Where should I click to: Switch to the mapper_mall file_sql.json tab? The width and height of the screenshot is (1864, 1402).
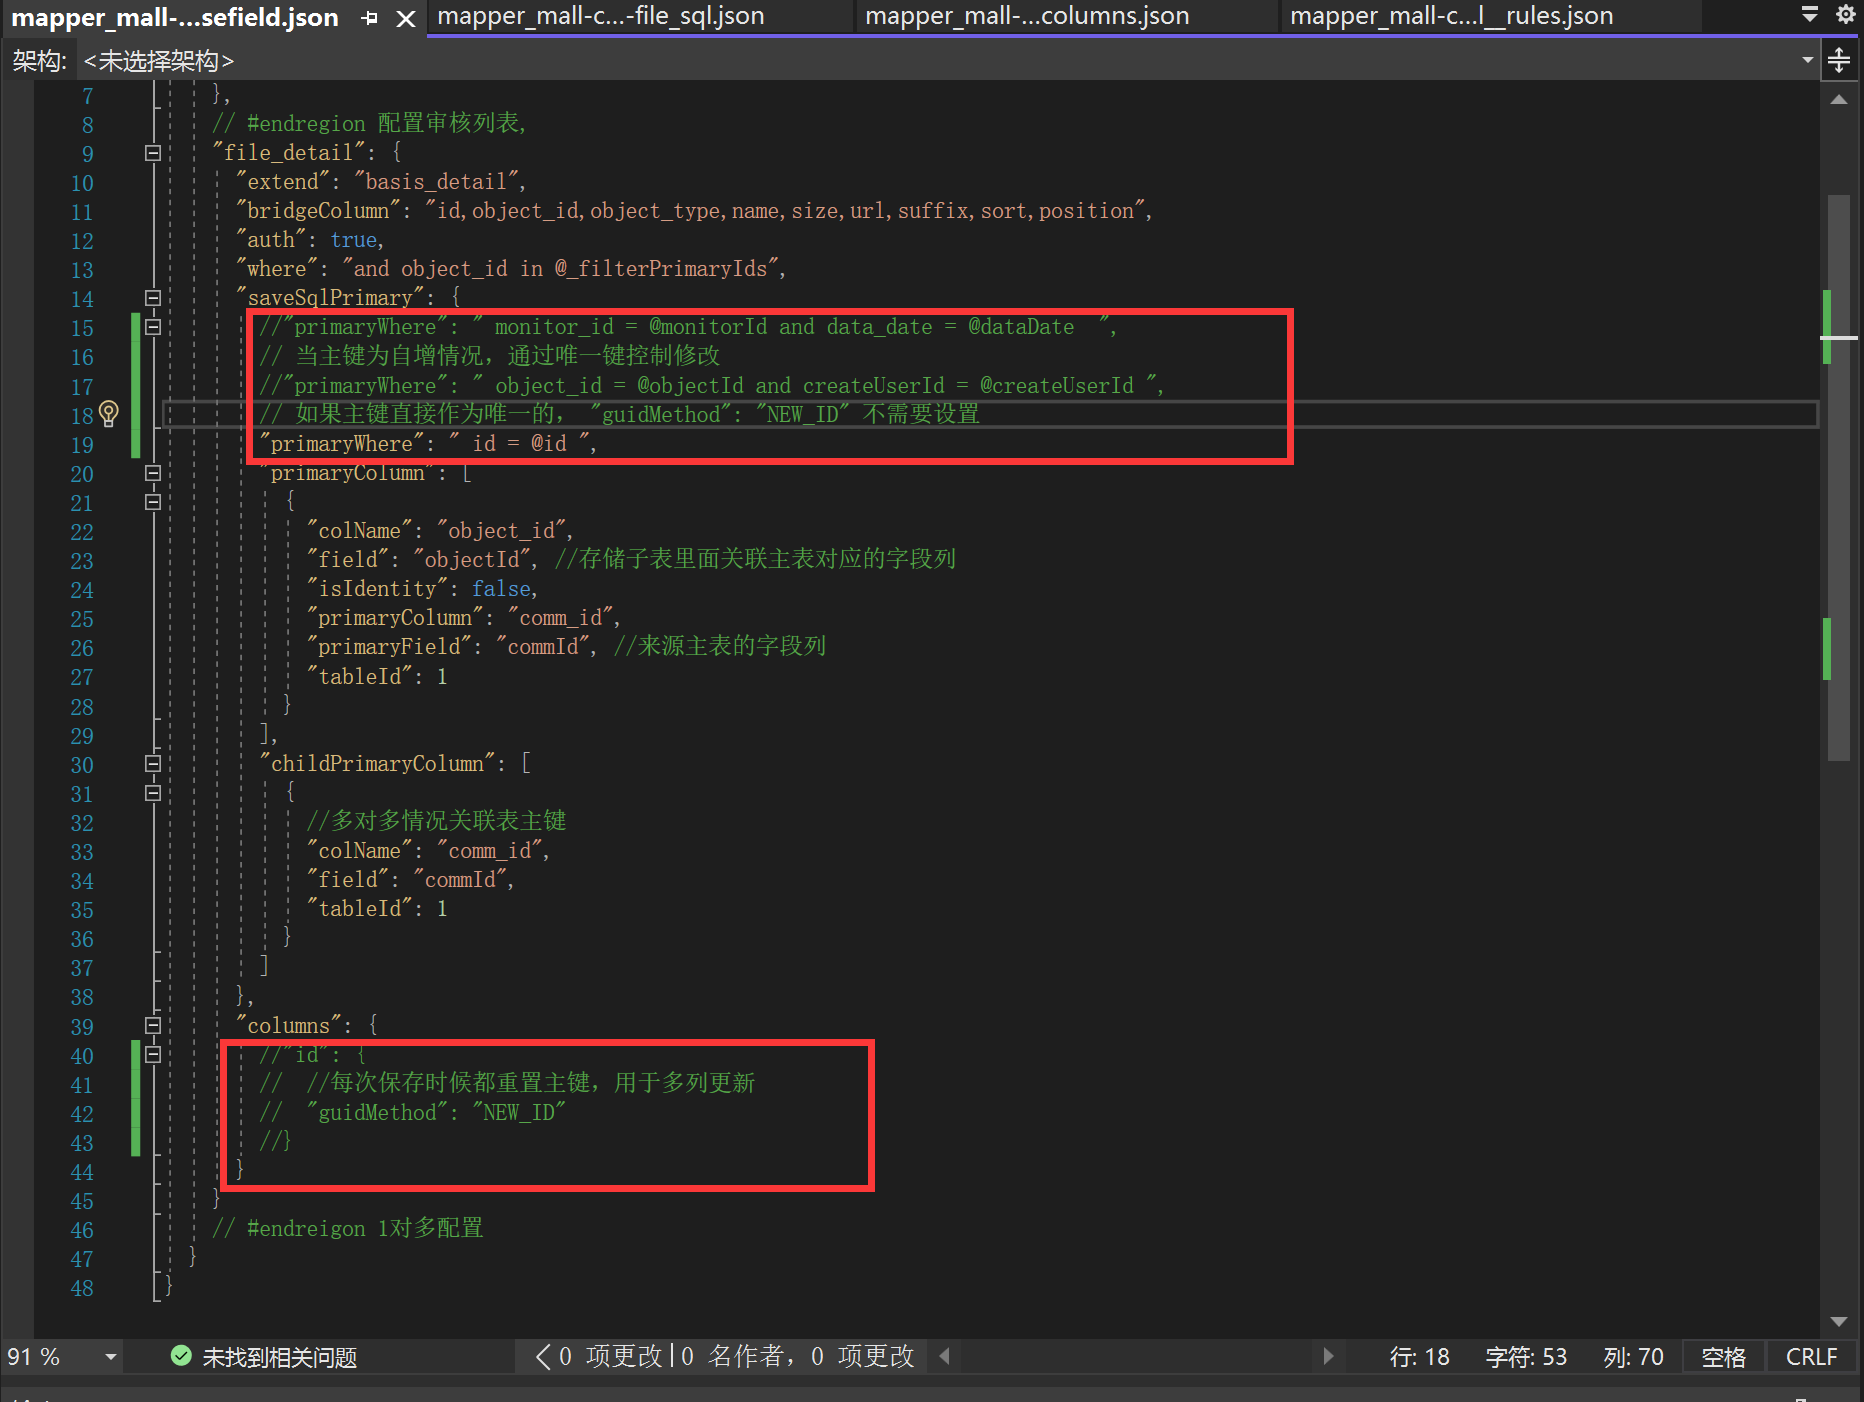601,16
